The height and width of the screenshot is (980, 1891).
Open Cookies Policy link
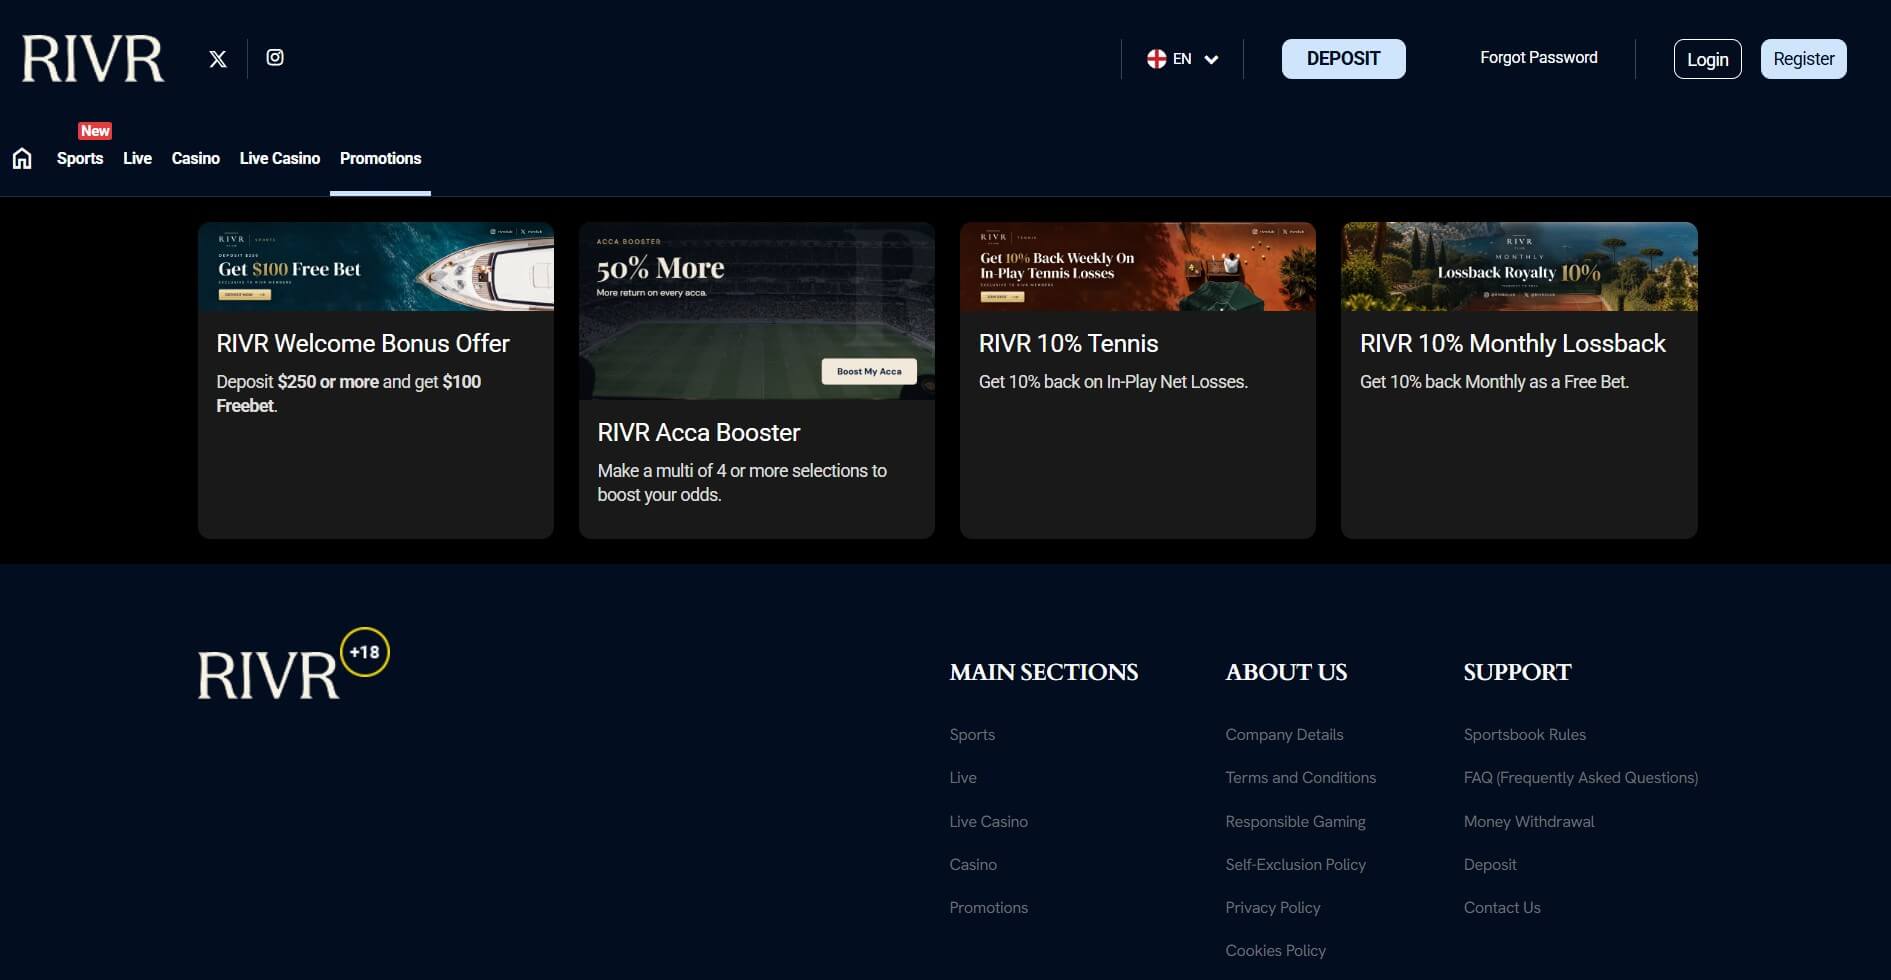pos(1275,950)
